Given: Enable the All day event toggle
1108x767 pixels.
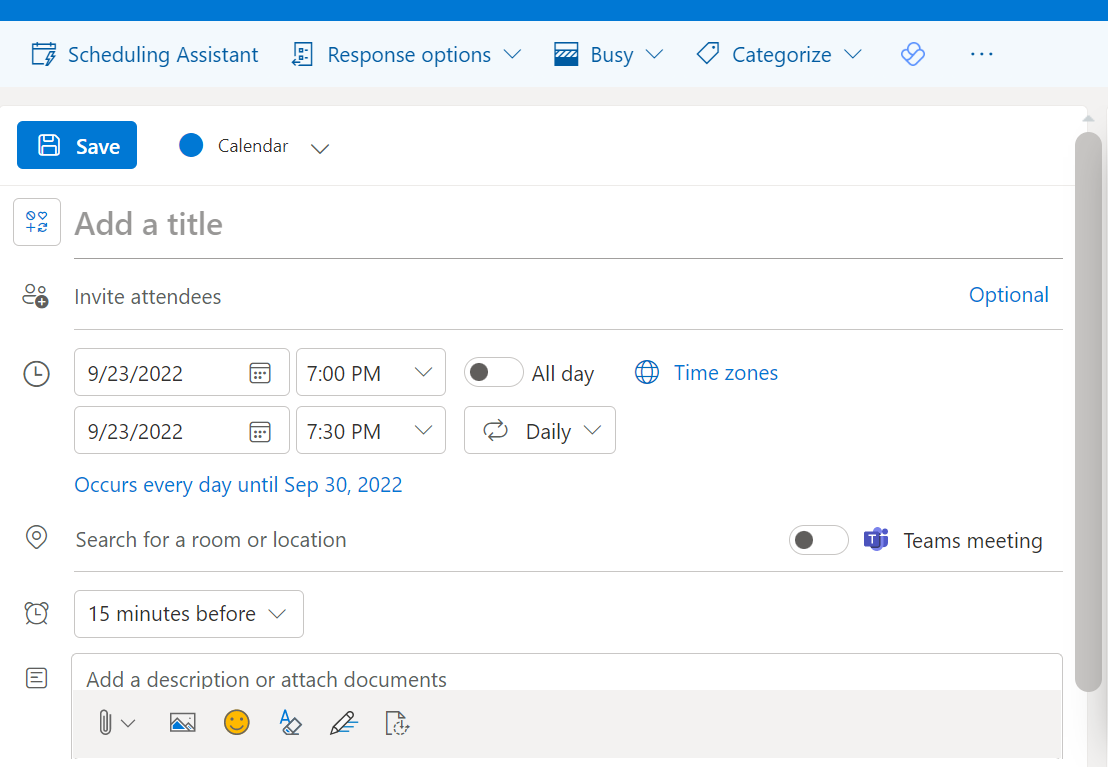Looking at the screenshot, I should click(493, 371).
